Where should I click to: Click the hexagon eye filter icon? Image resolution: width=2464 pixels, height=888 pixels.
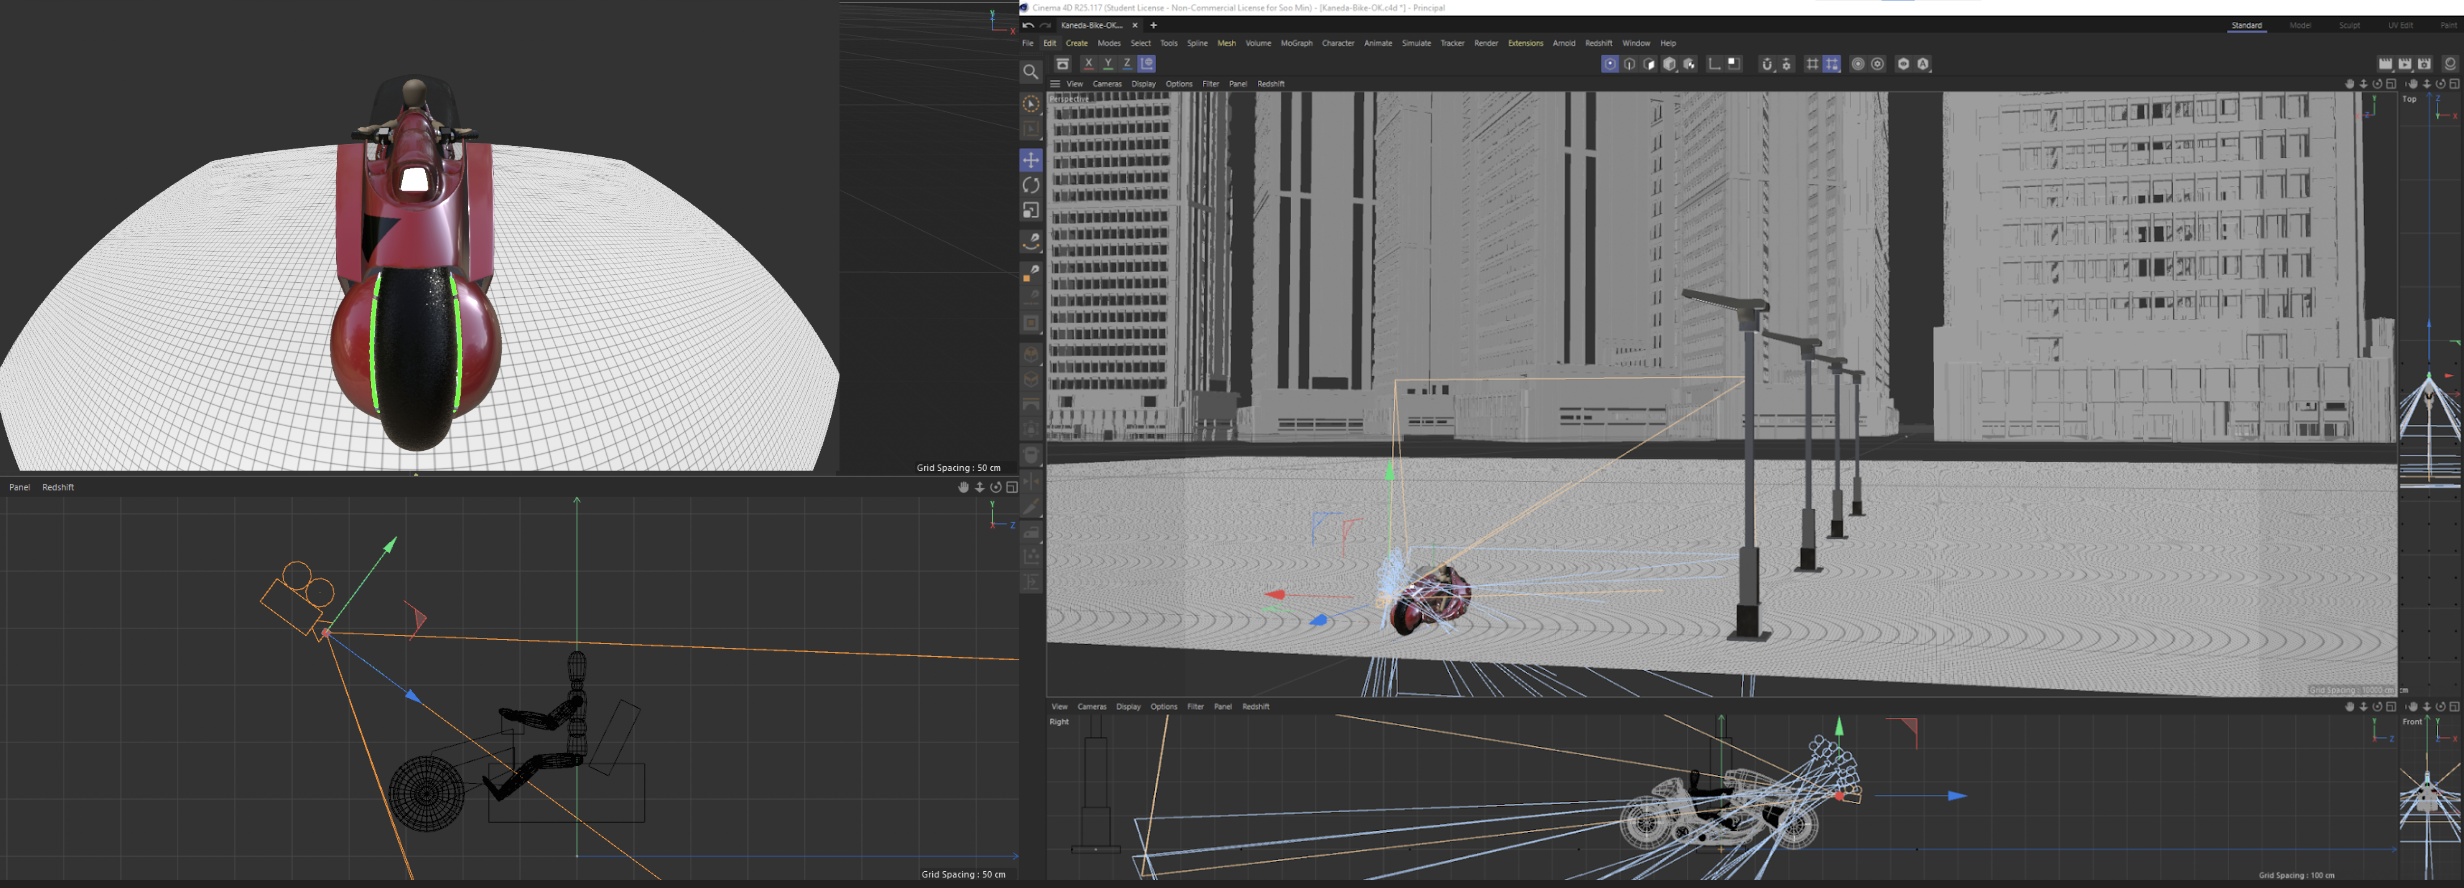coord(1903,64)
